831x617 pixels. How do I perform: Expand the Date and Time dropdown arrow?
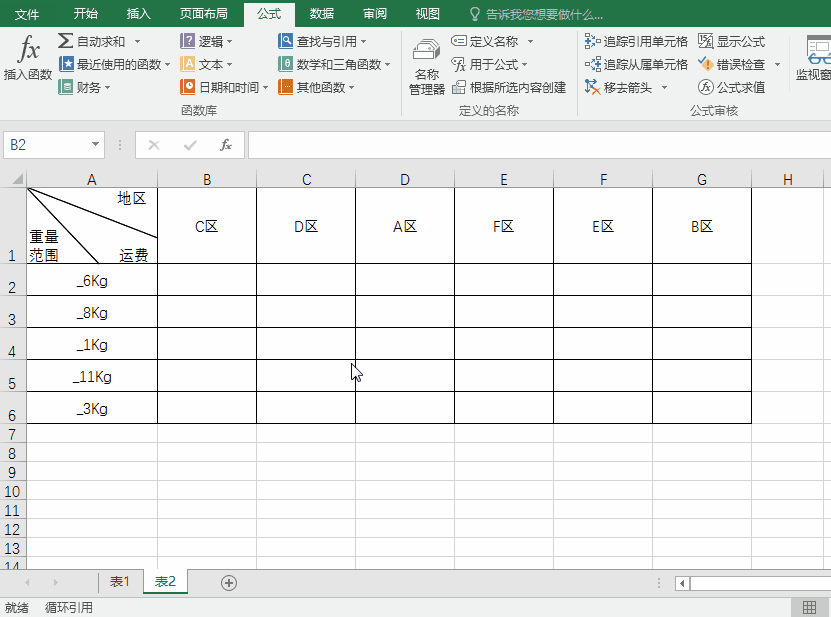tap(265, 87)
